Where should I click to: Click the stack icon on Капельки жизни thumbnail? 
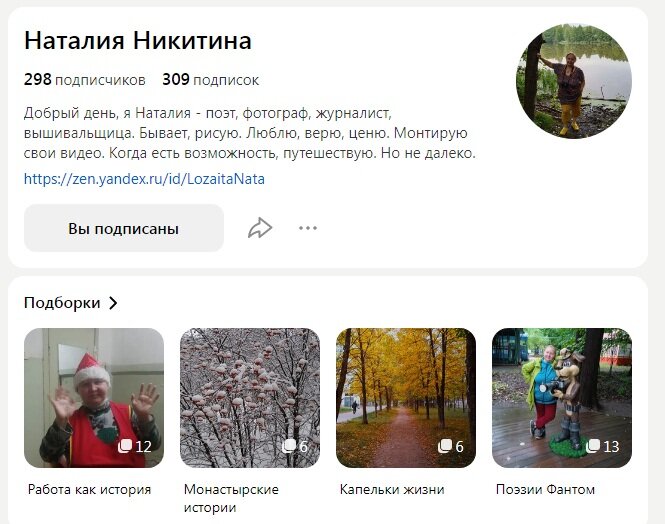click(445, 446)
